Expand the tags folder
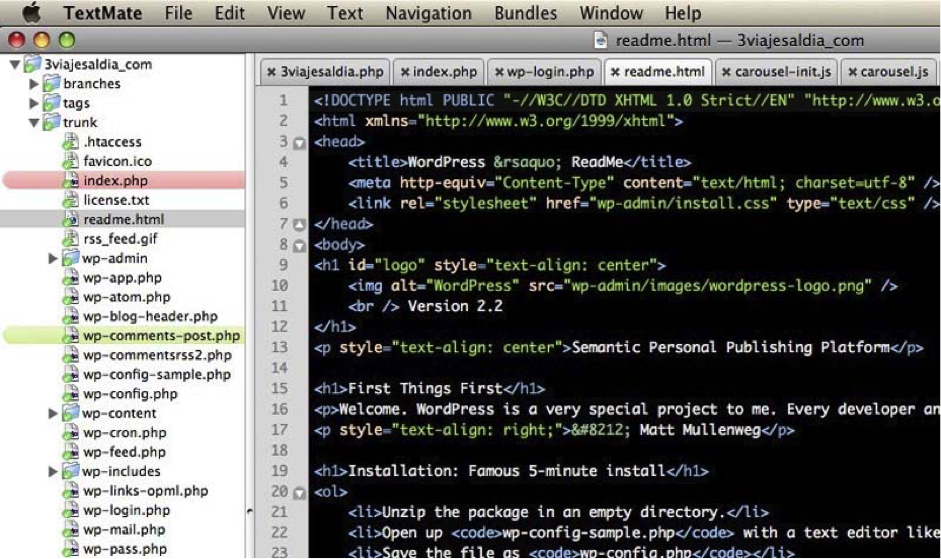 (34, 103)
